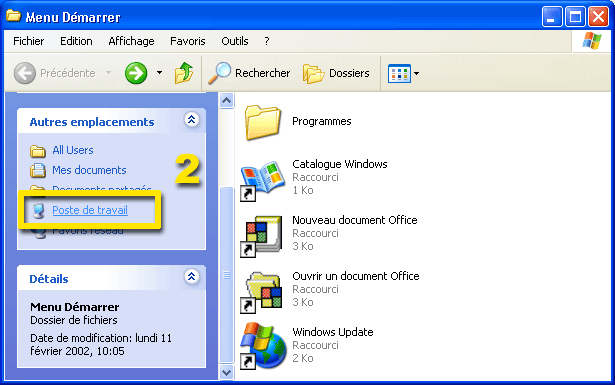Select the Ouvrir un document Office icon
This screenshot has height=385, width=615.
click(x=261, y=292)
